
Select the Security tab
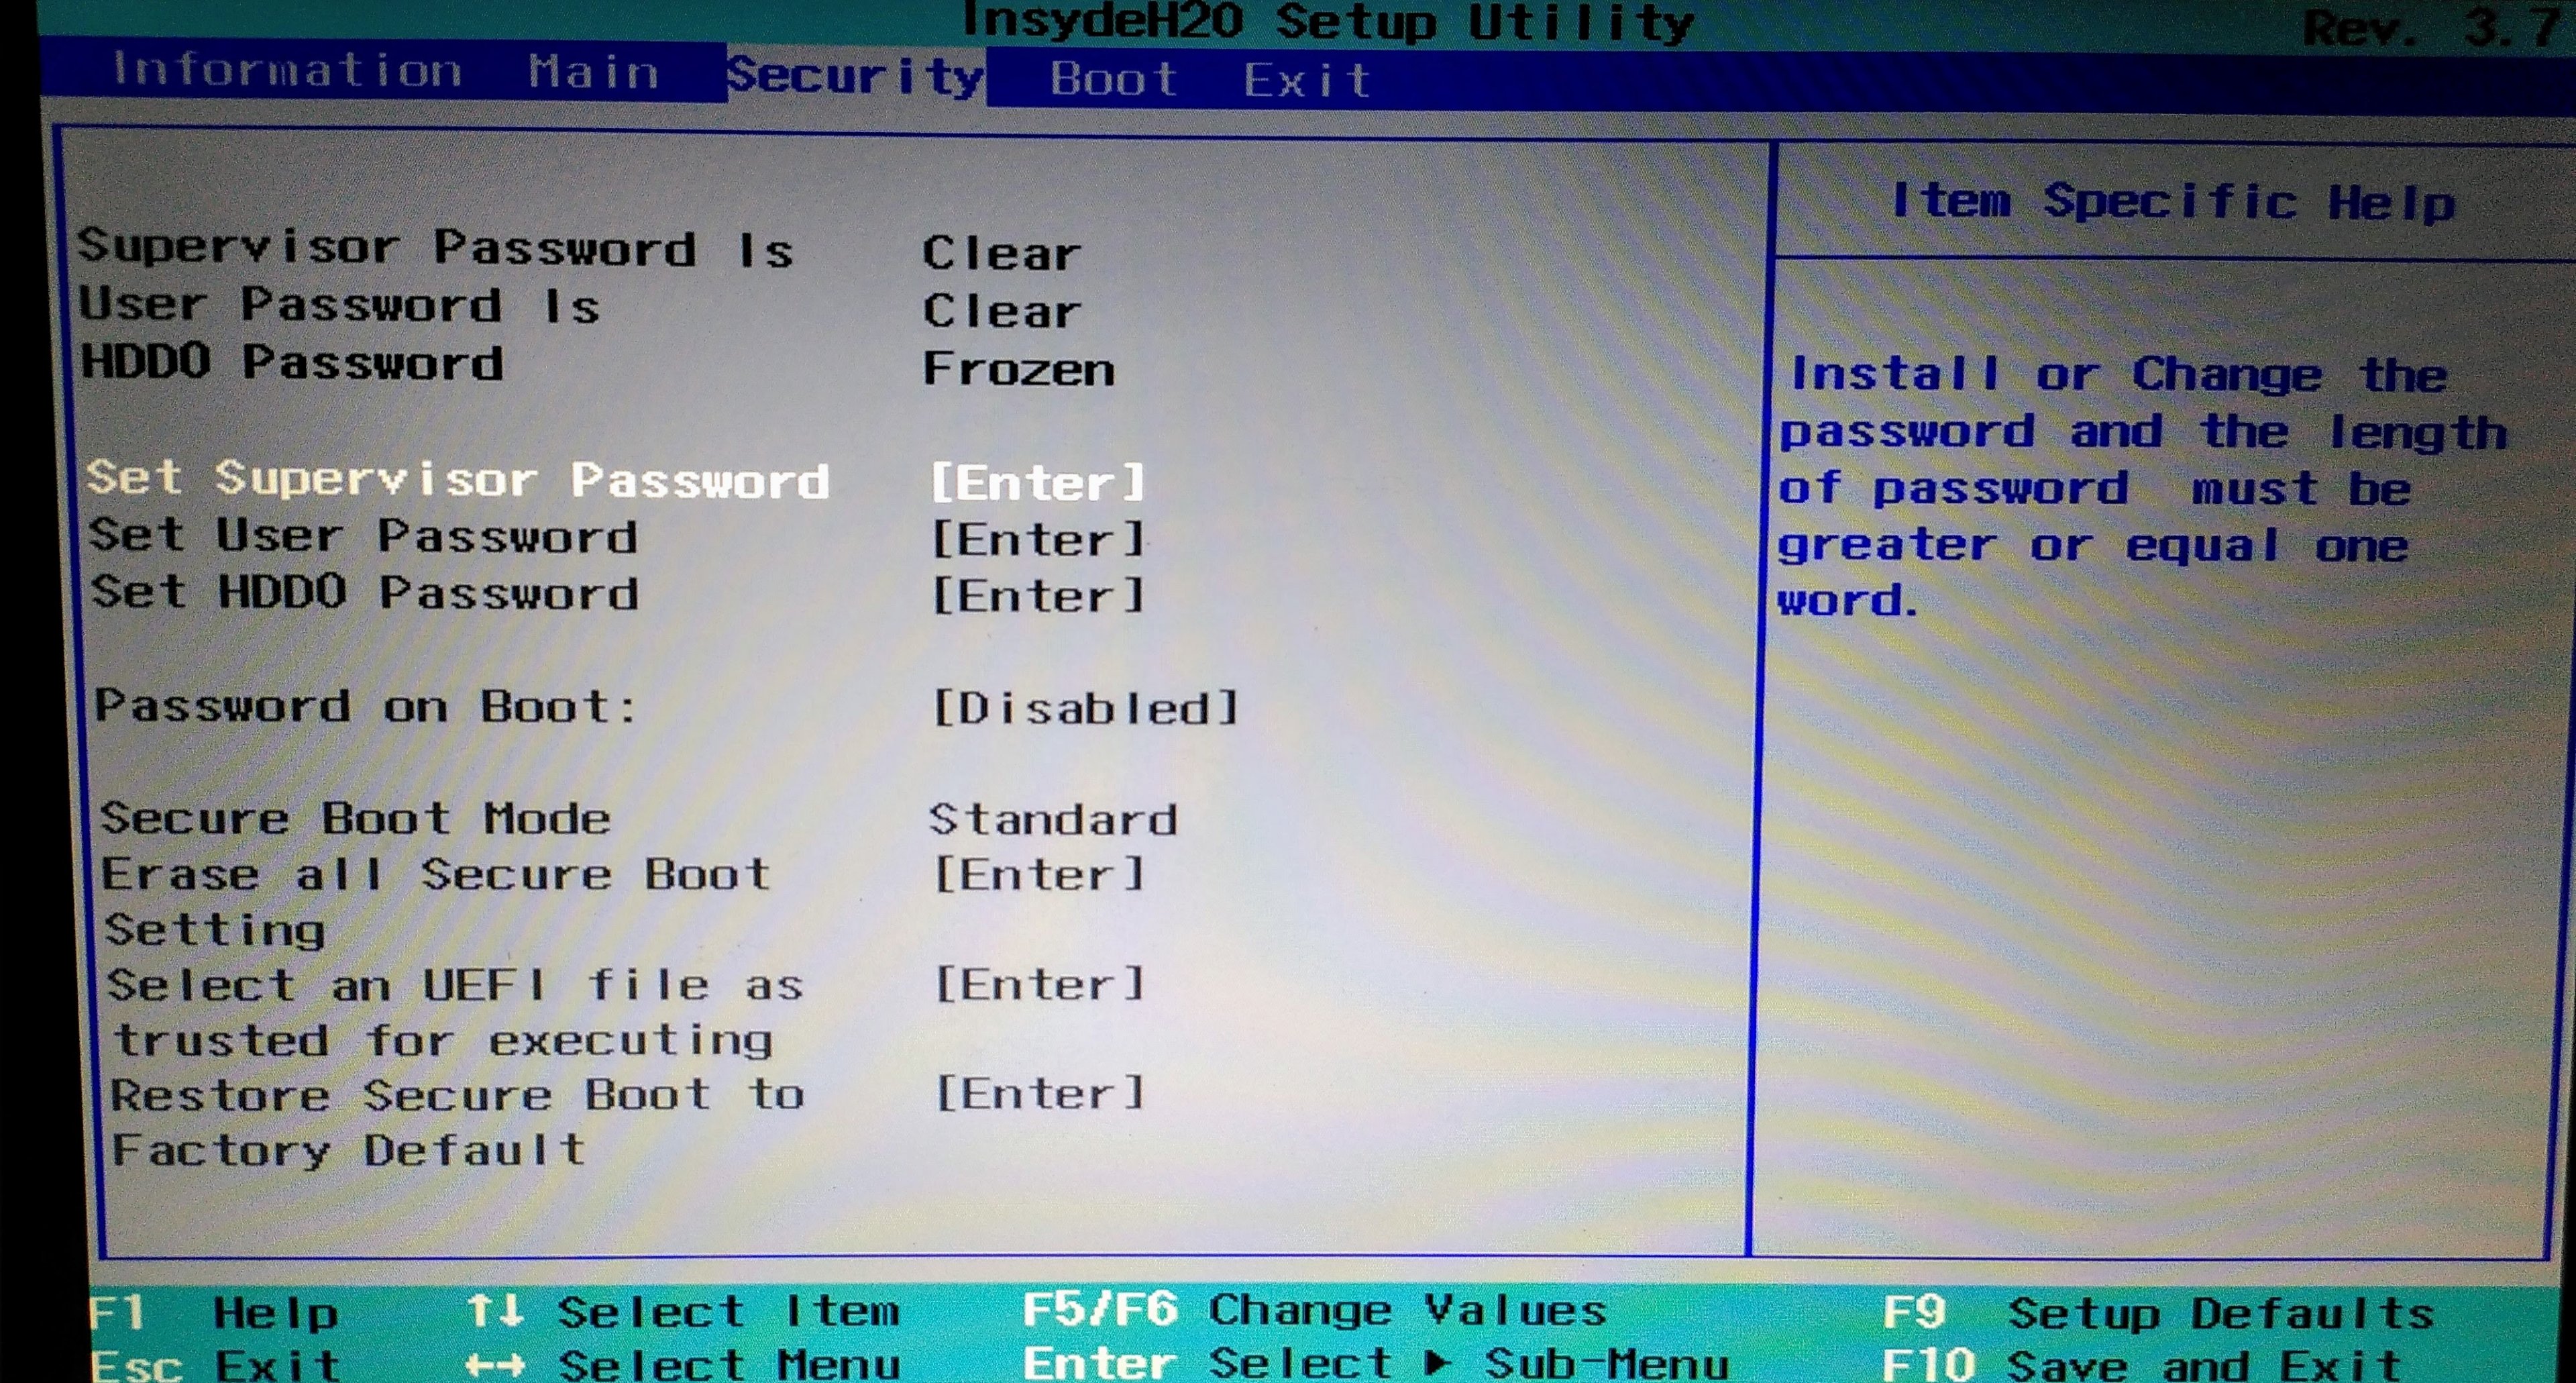(x=855, y=75)
